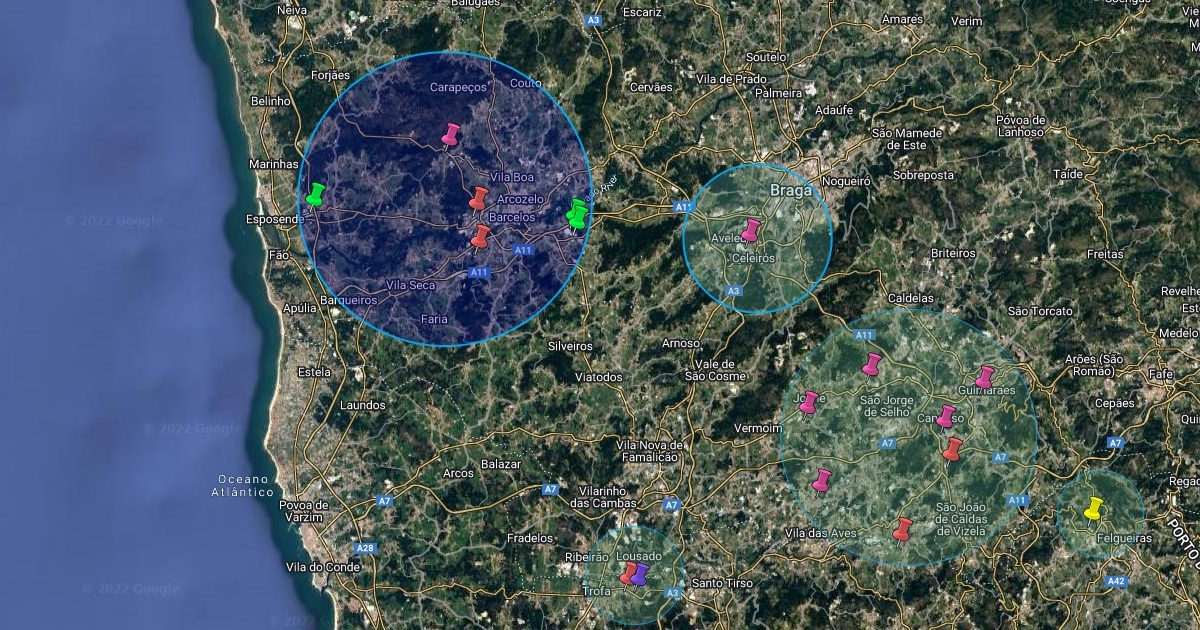The height and width of the screenshot is (630, 1200).
Task: Select the pink pin above São Jorge de Selho
Action: pos(872,365)
